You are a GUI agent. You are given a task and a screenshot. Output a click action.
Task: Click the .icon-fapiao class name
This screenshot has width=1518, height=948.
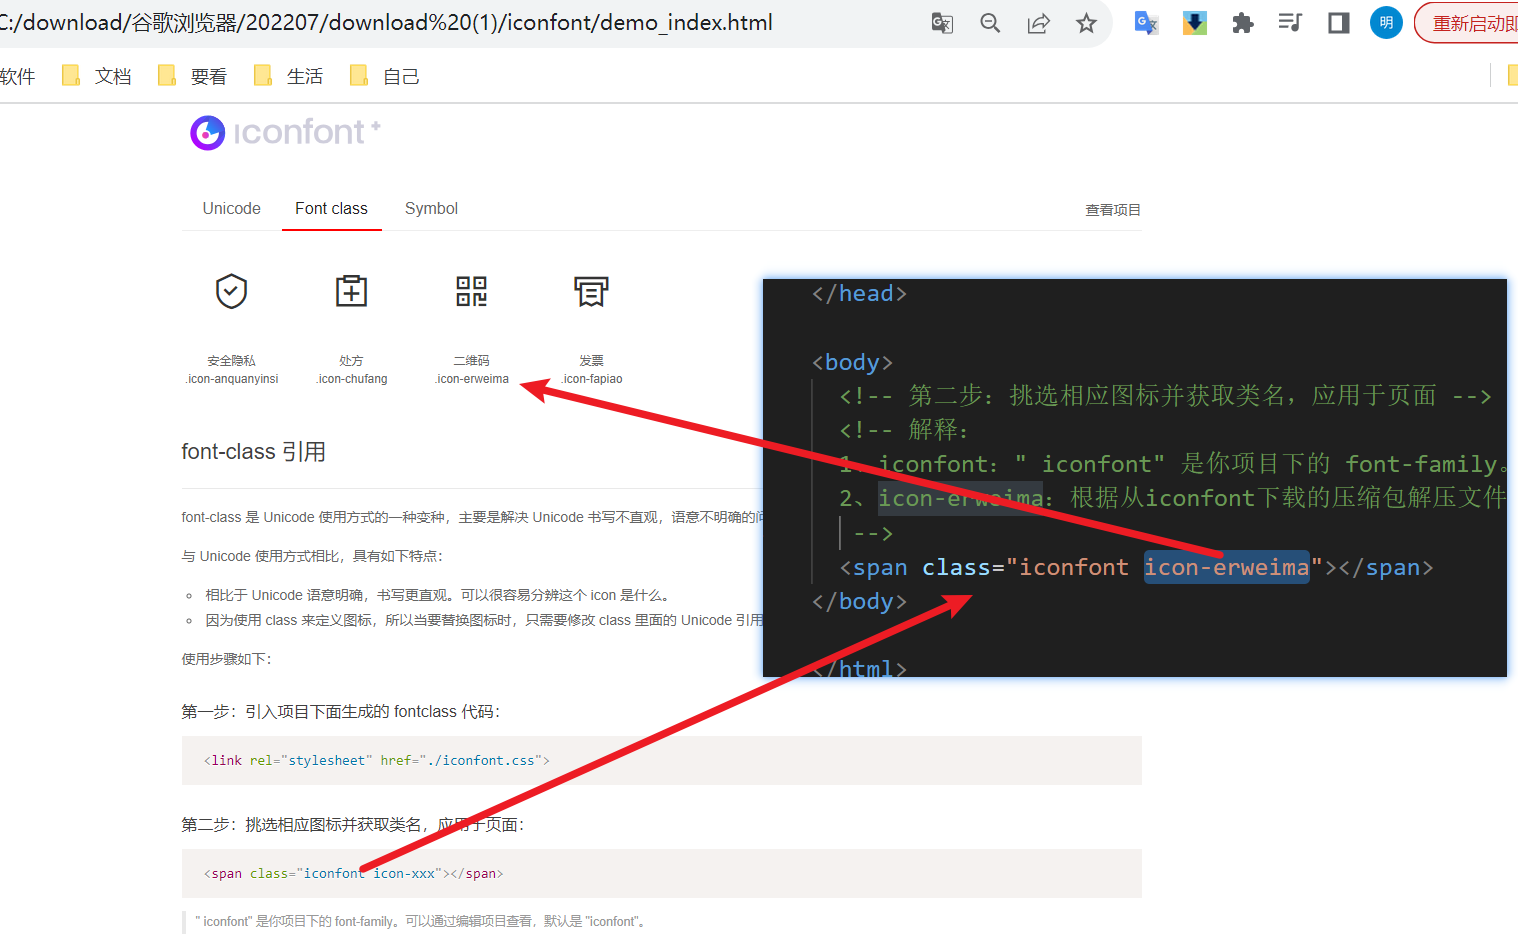pos(592,379)
